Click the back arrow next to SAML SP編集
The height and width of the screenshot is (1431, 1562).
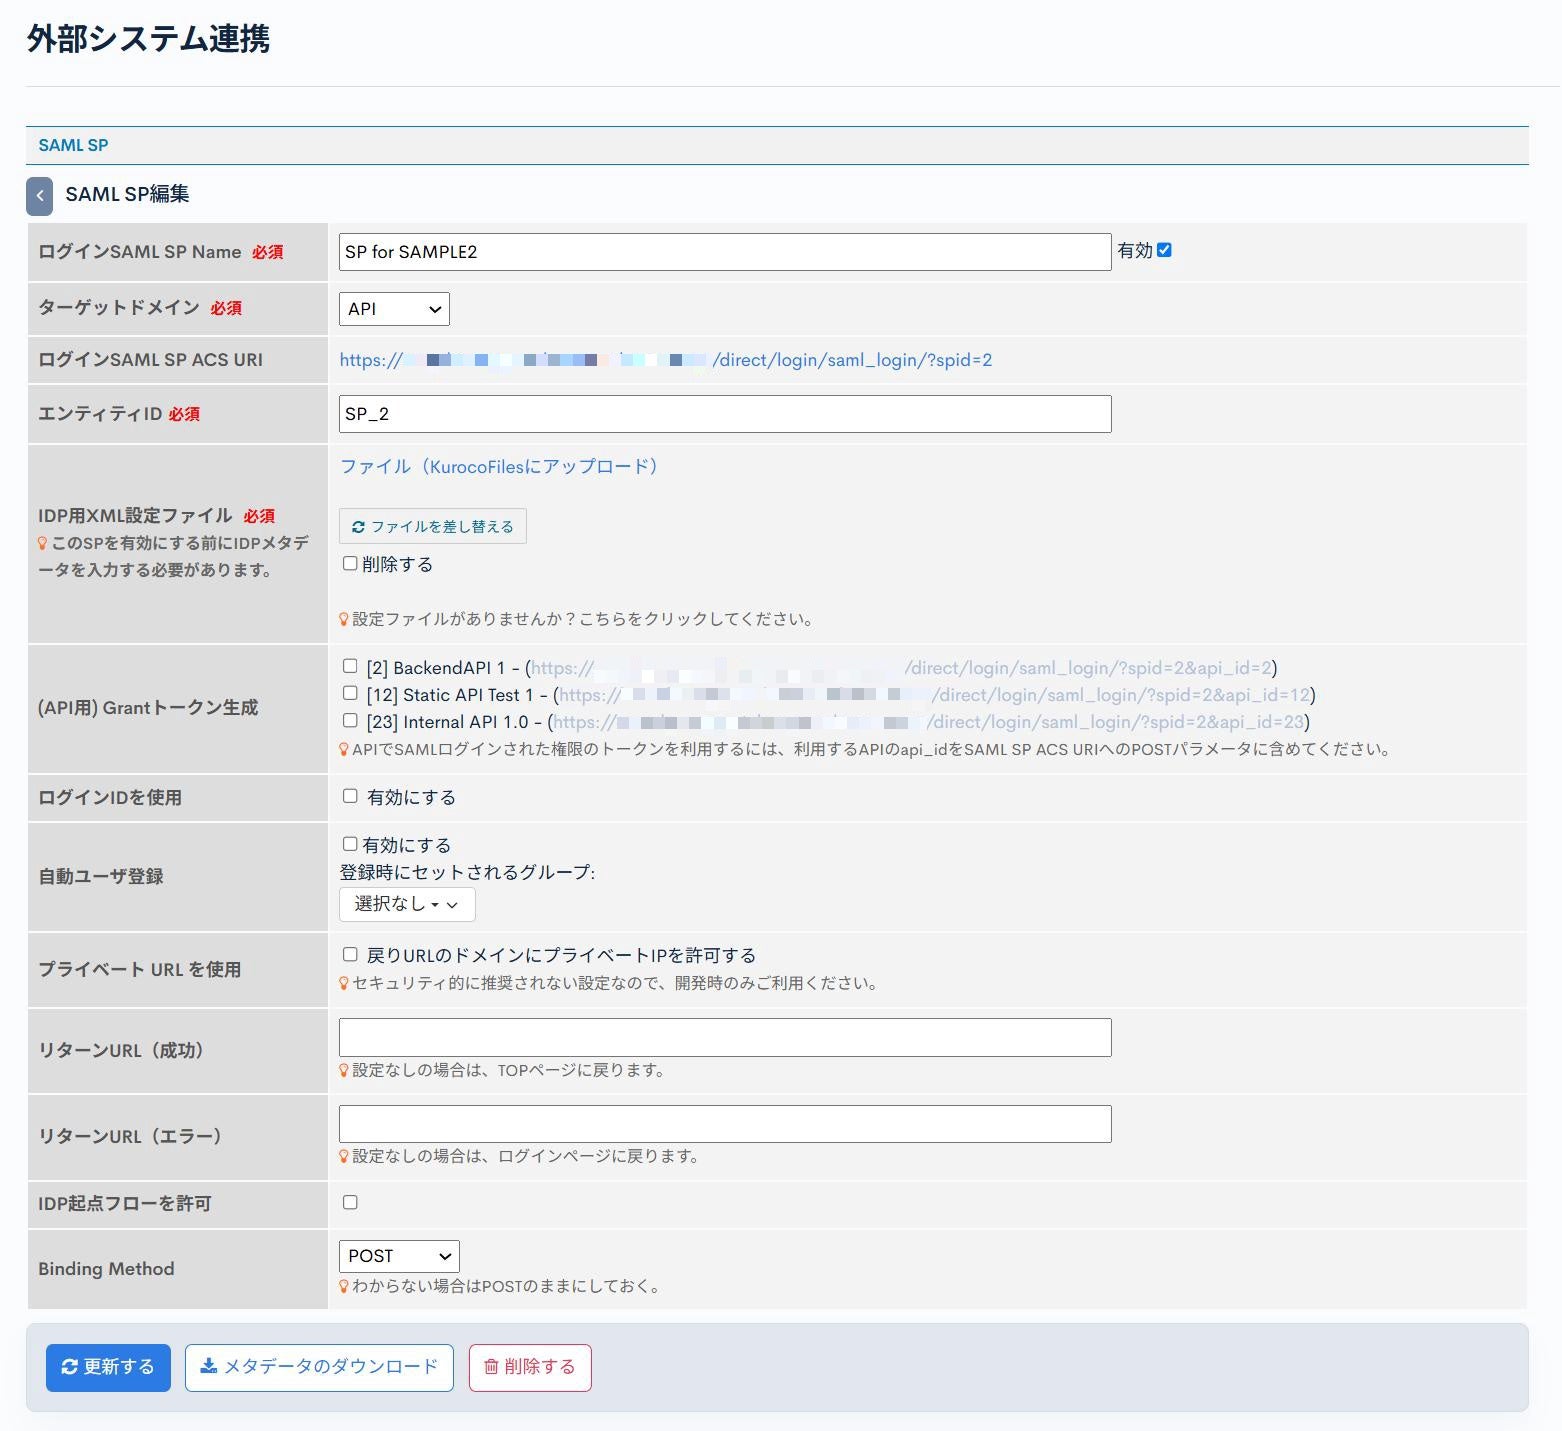coord(39,195)
